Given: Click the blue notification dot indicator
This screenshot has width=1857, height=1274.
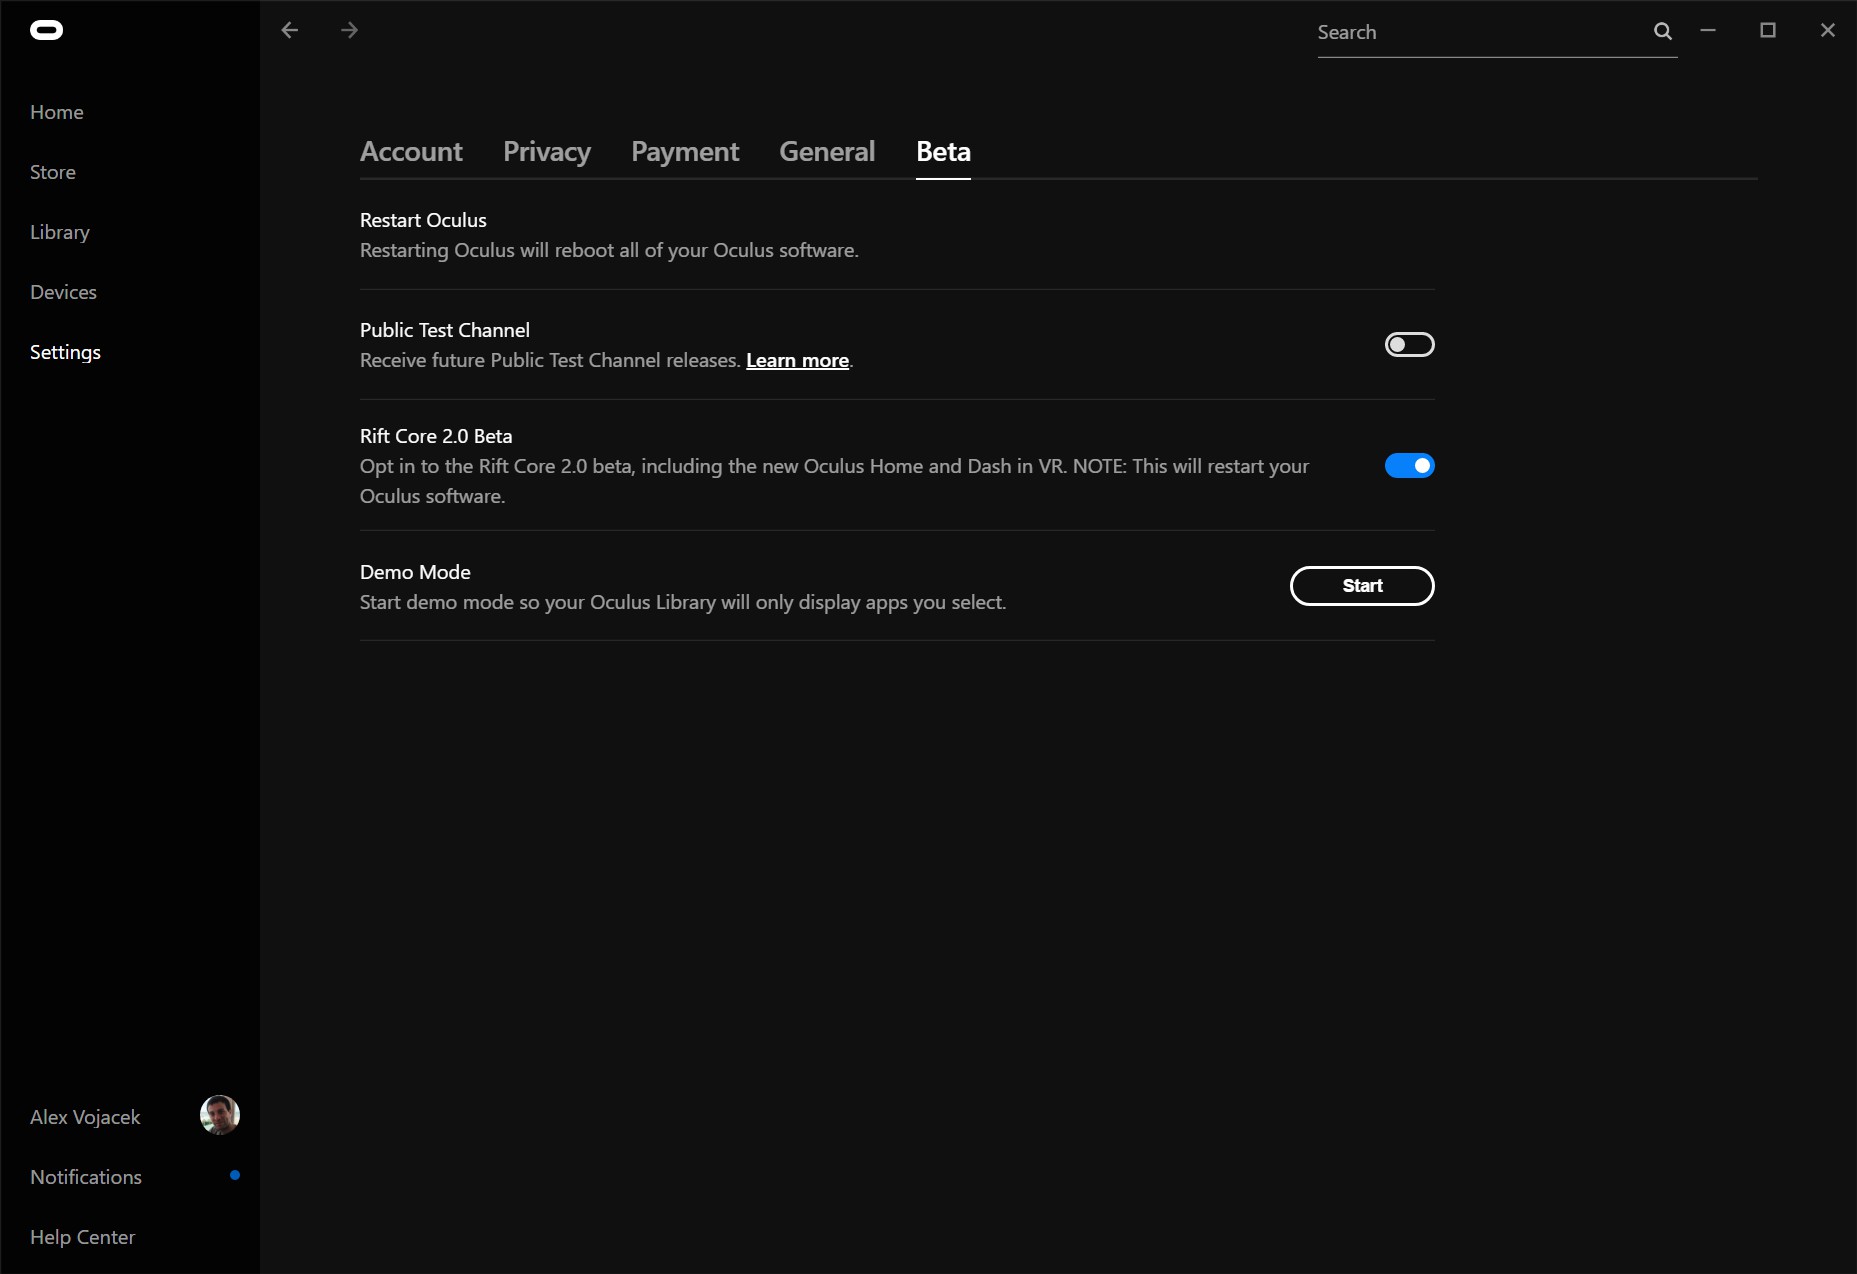Looking at the screenshot, I should pos(235,1175).
